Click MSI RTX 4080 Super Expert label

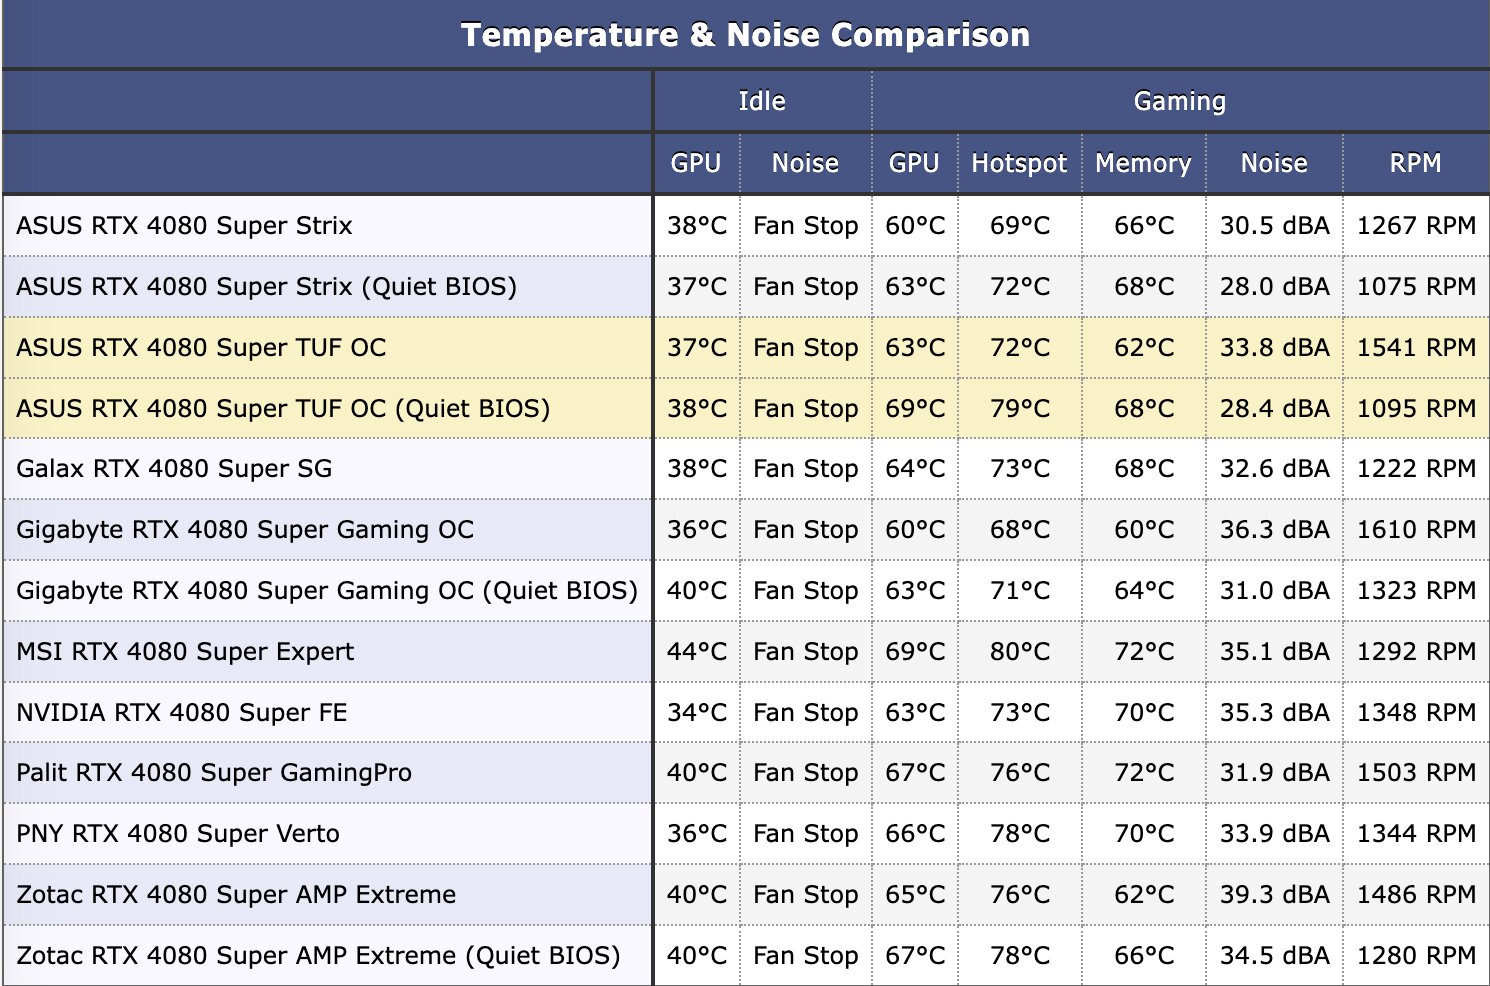[185, 651]
